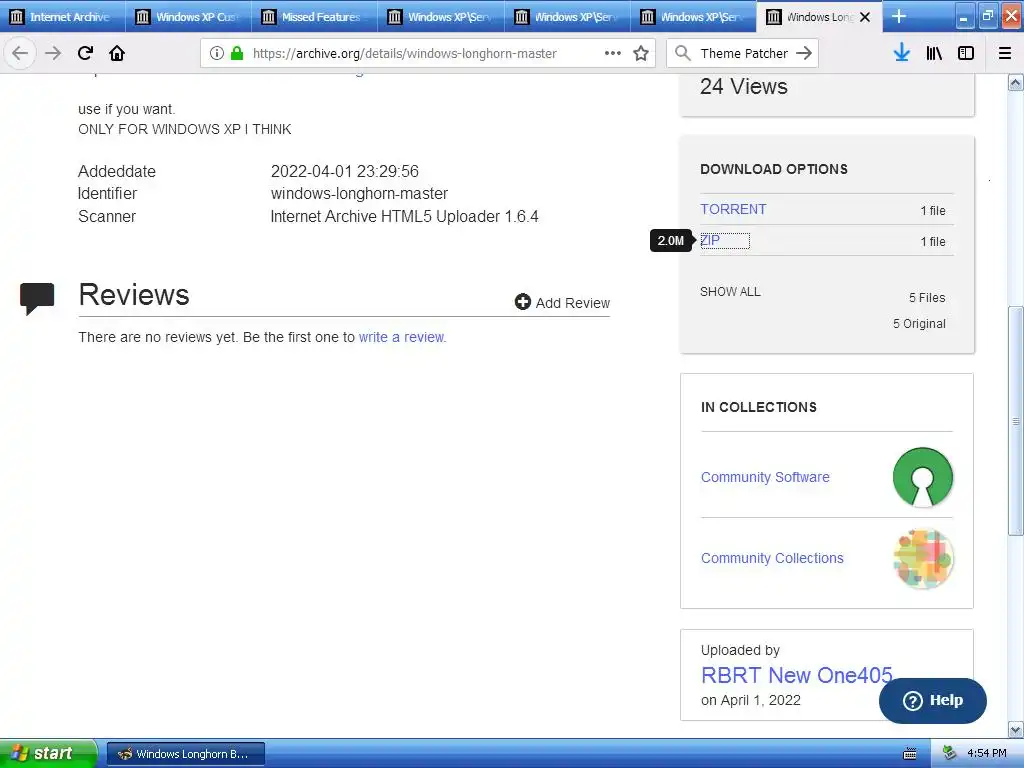Click the green padlock security icon
1024x768 pixels.
pos(237,53)
